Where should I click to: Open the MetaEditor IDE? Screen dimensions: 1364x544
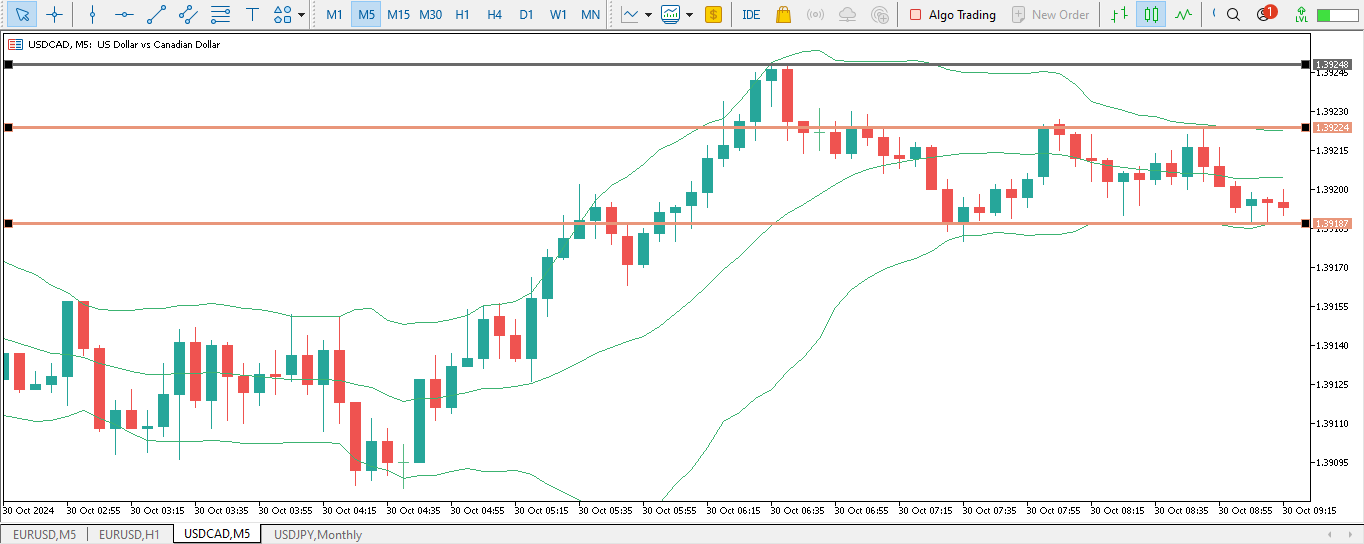coord(751,15)
